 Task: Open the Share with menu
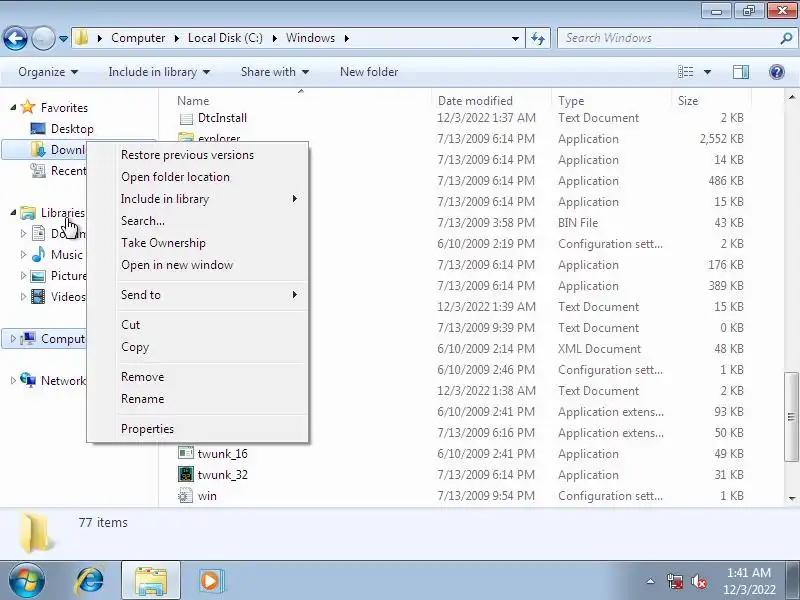pyautogui.click(x=275, y=72)
